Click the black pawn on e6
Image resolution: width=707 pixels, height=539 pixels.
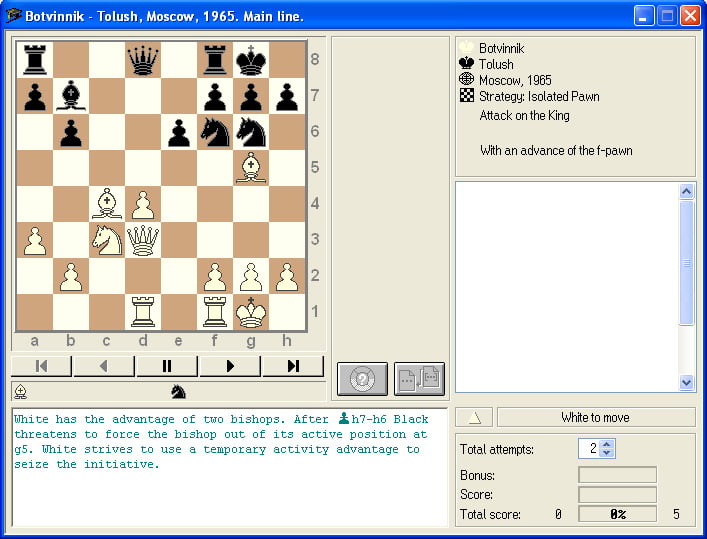179,131
